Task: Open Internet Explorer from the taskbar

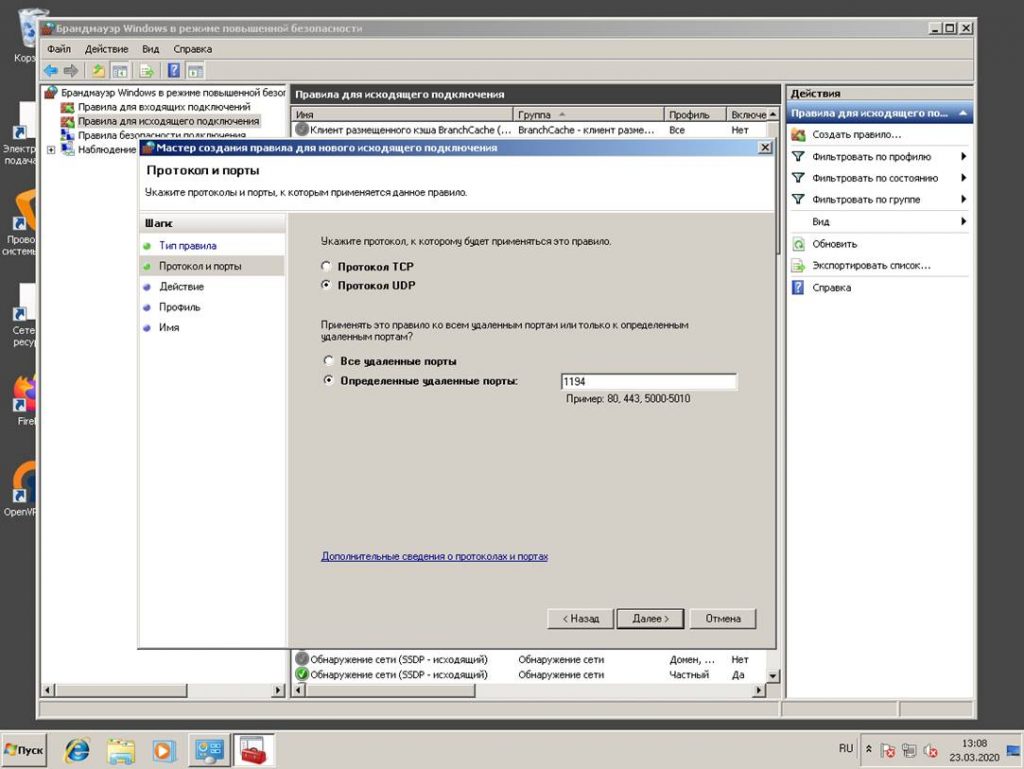Action: pos(77,750)
